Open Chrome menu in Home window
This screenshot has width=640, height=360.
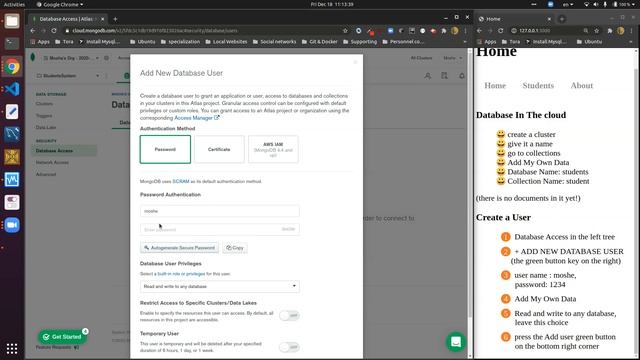(x=631, y=31)
